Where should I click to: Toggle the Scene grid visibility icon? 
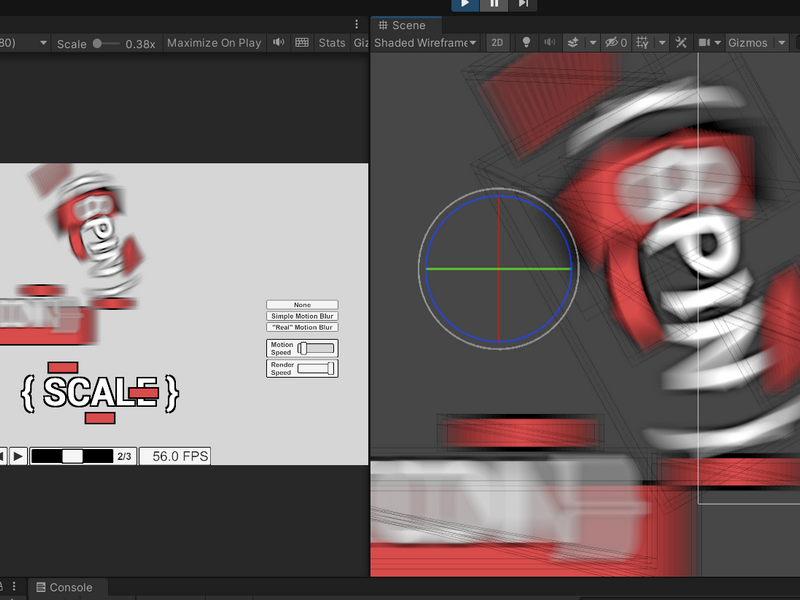coord(642,43)
